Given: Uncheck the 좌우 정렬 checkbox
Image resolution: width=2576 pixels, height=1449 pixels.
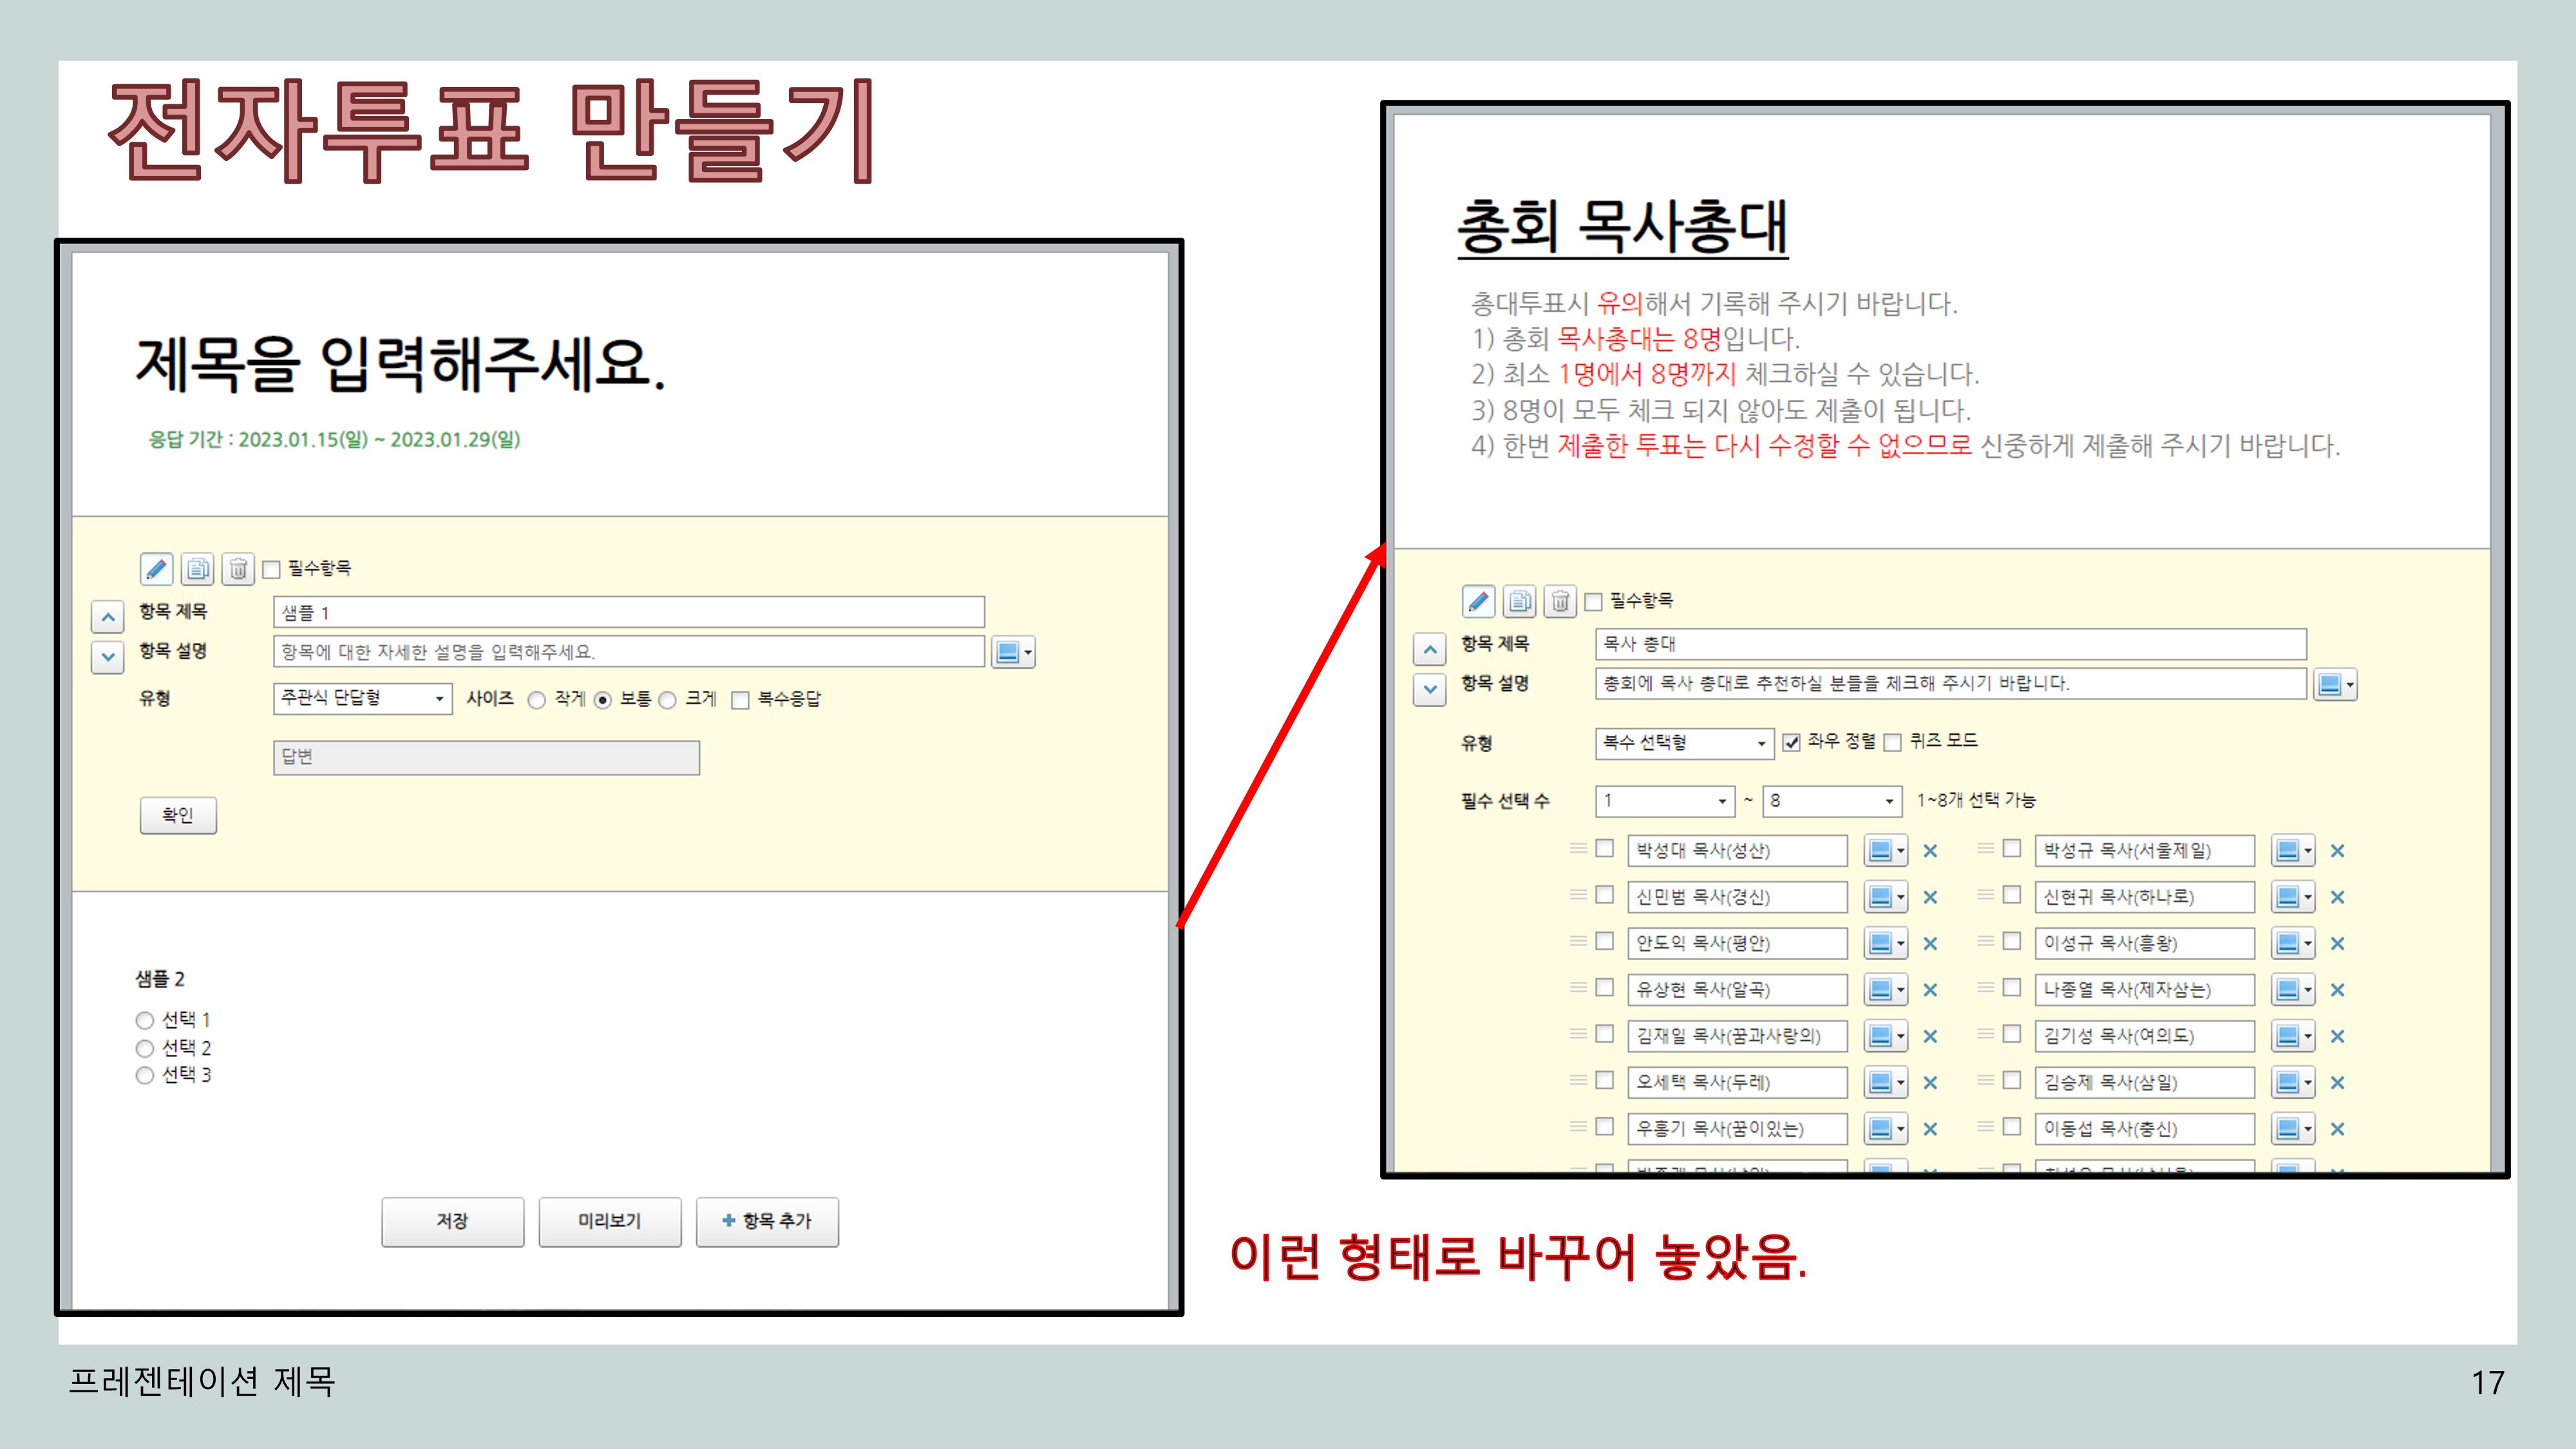Looking at the screenshot, I should point(1791,742).
